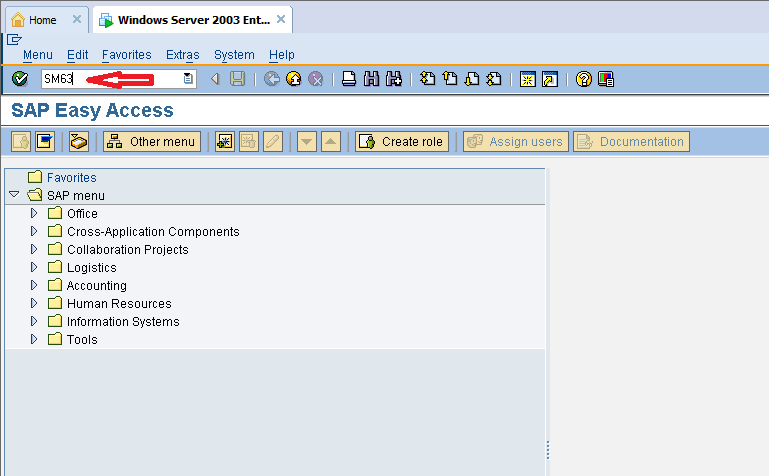Click the yellow Help question mark icon
Viewport: 769px width, 476px height.
pyautogui.click(x=584, y=79)
